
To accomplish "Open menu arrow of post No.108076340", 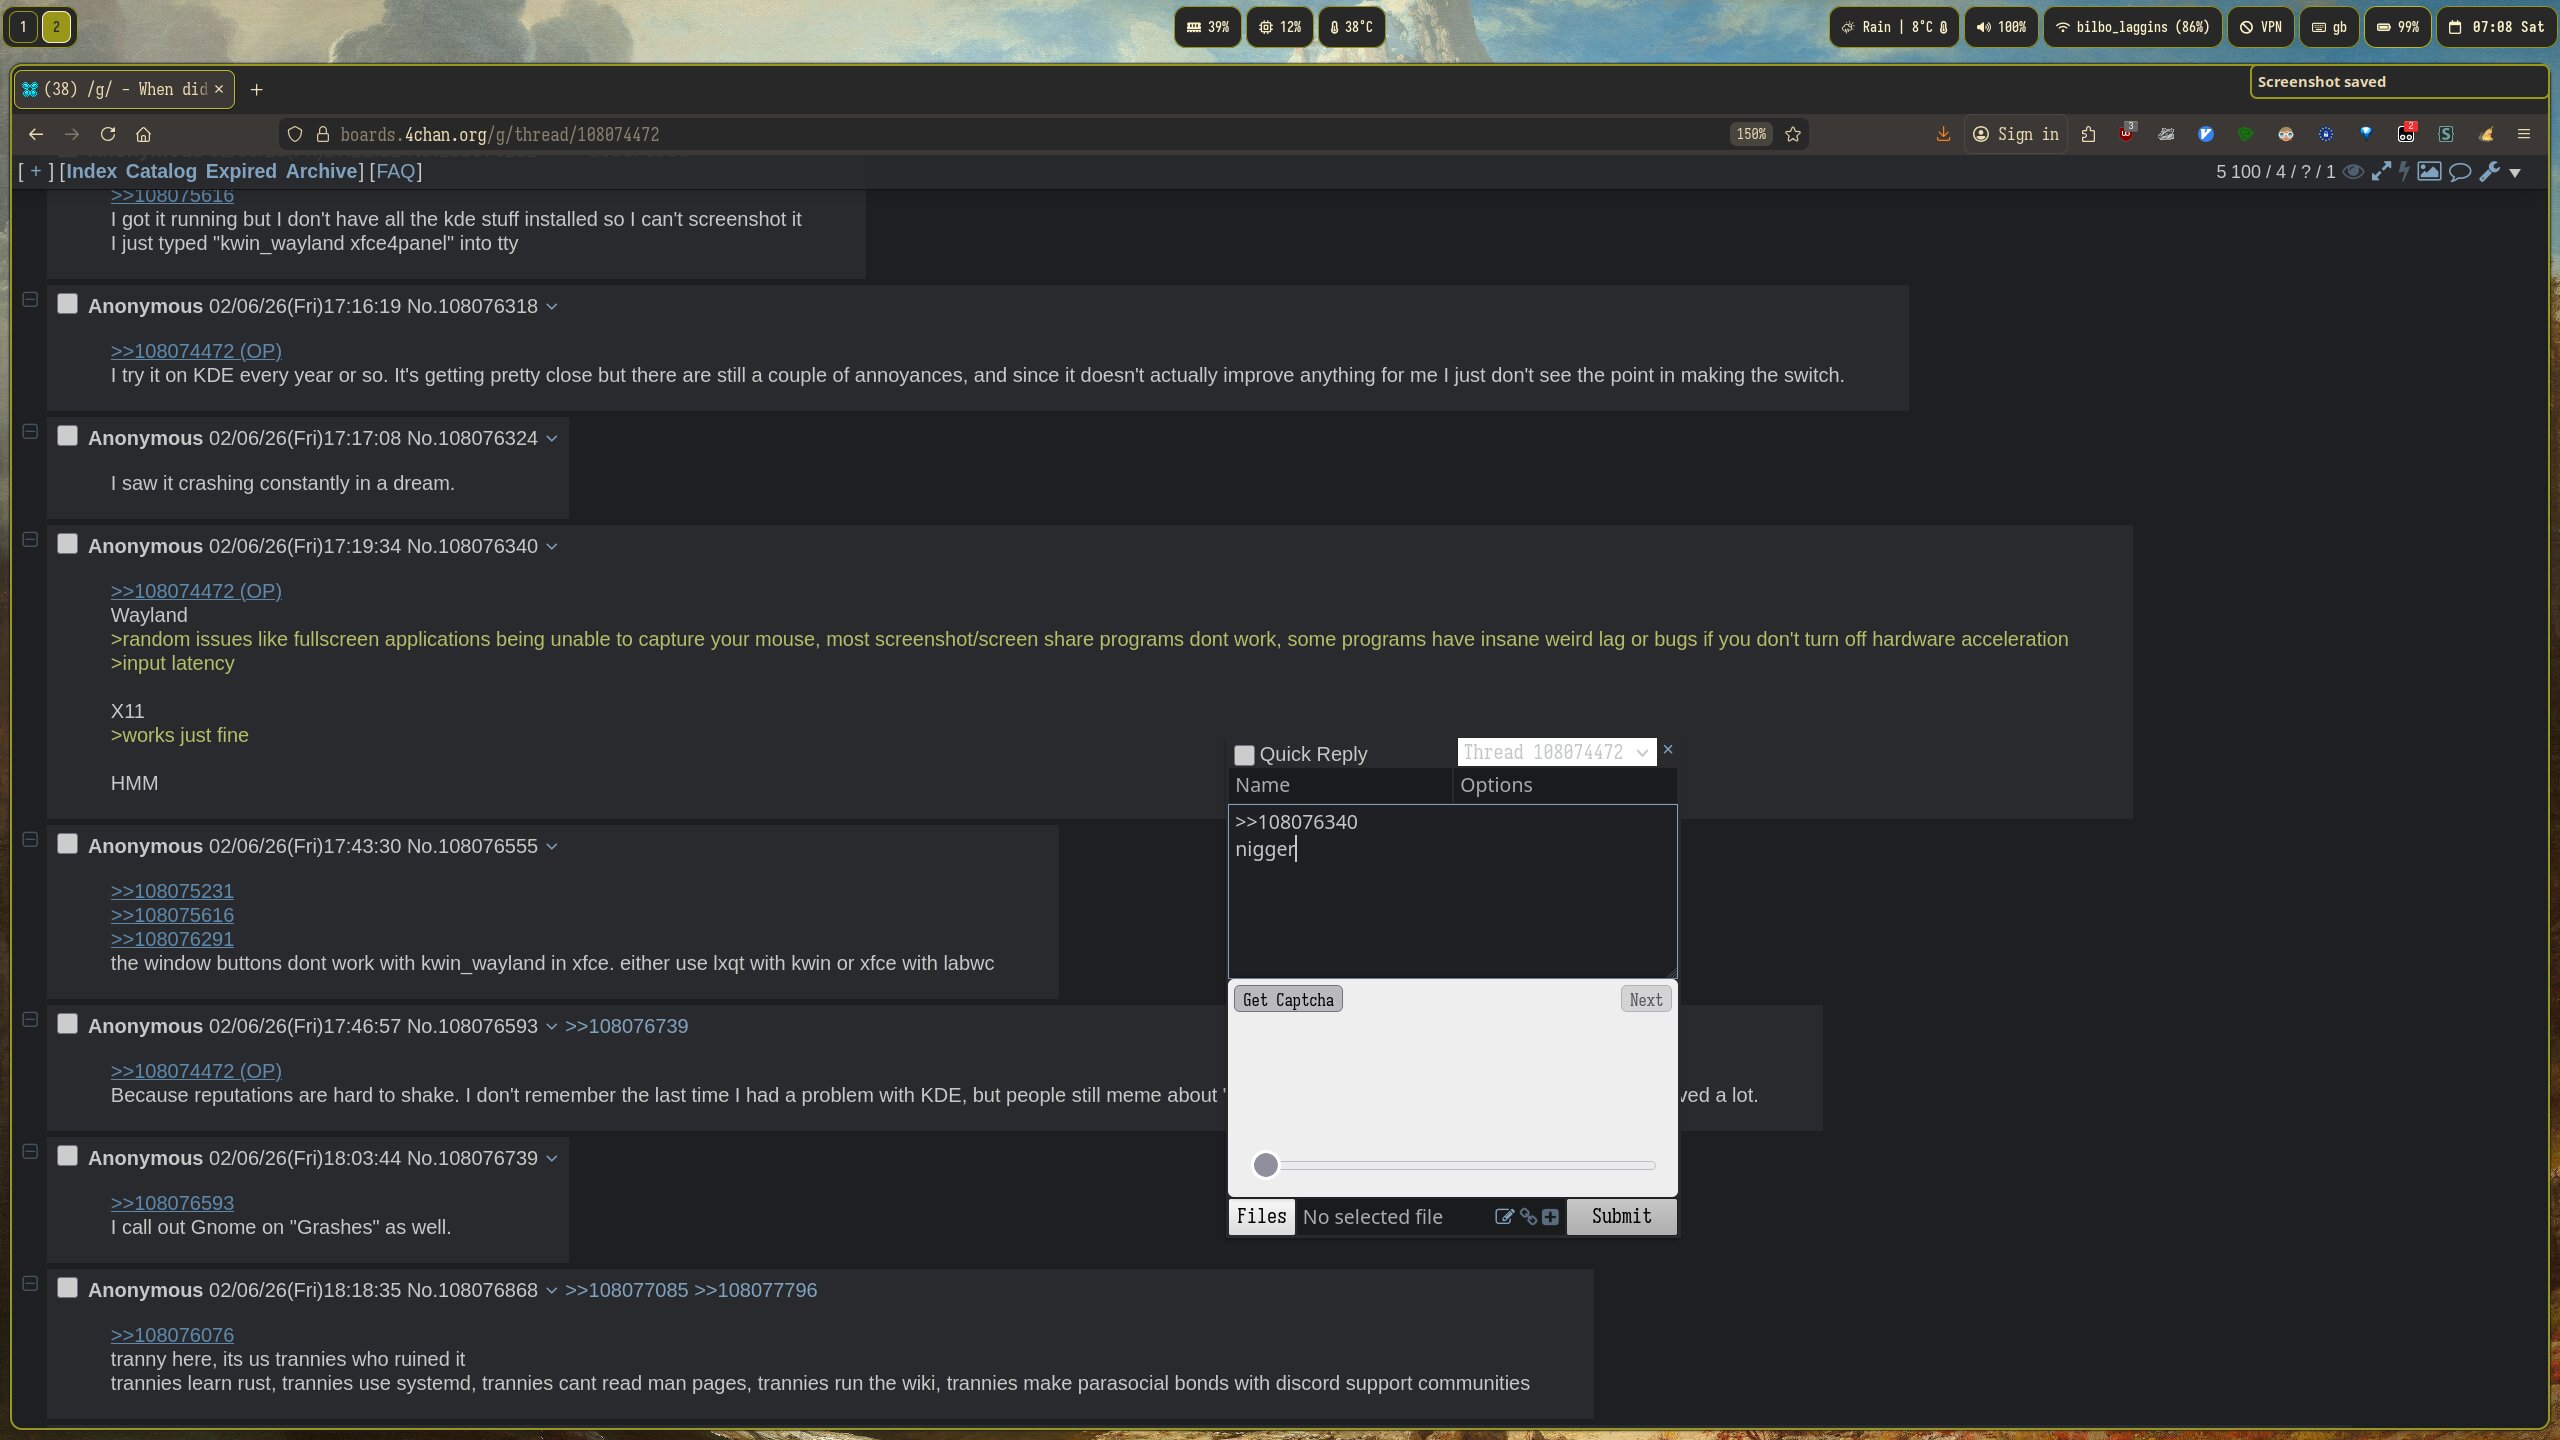I will pos(552,547).
